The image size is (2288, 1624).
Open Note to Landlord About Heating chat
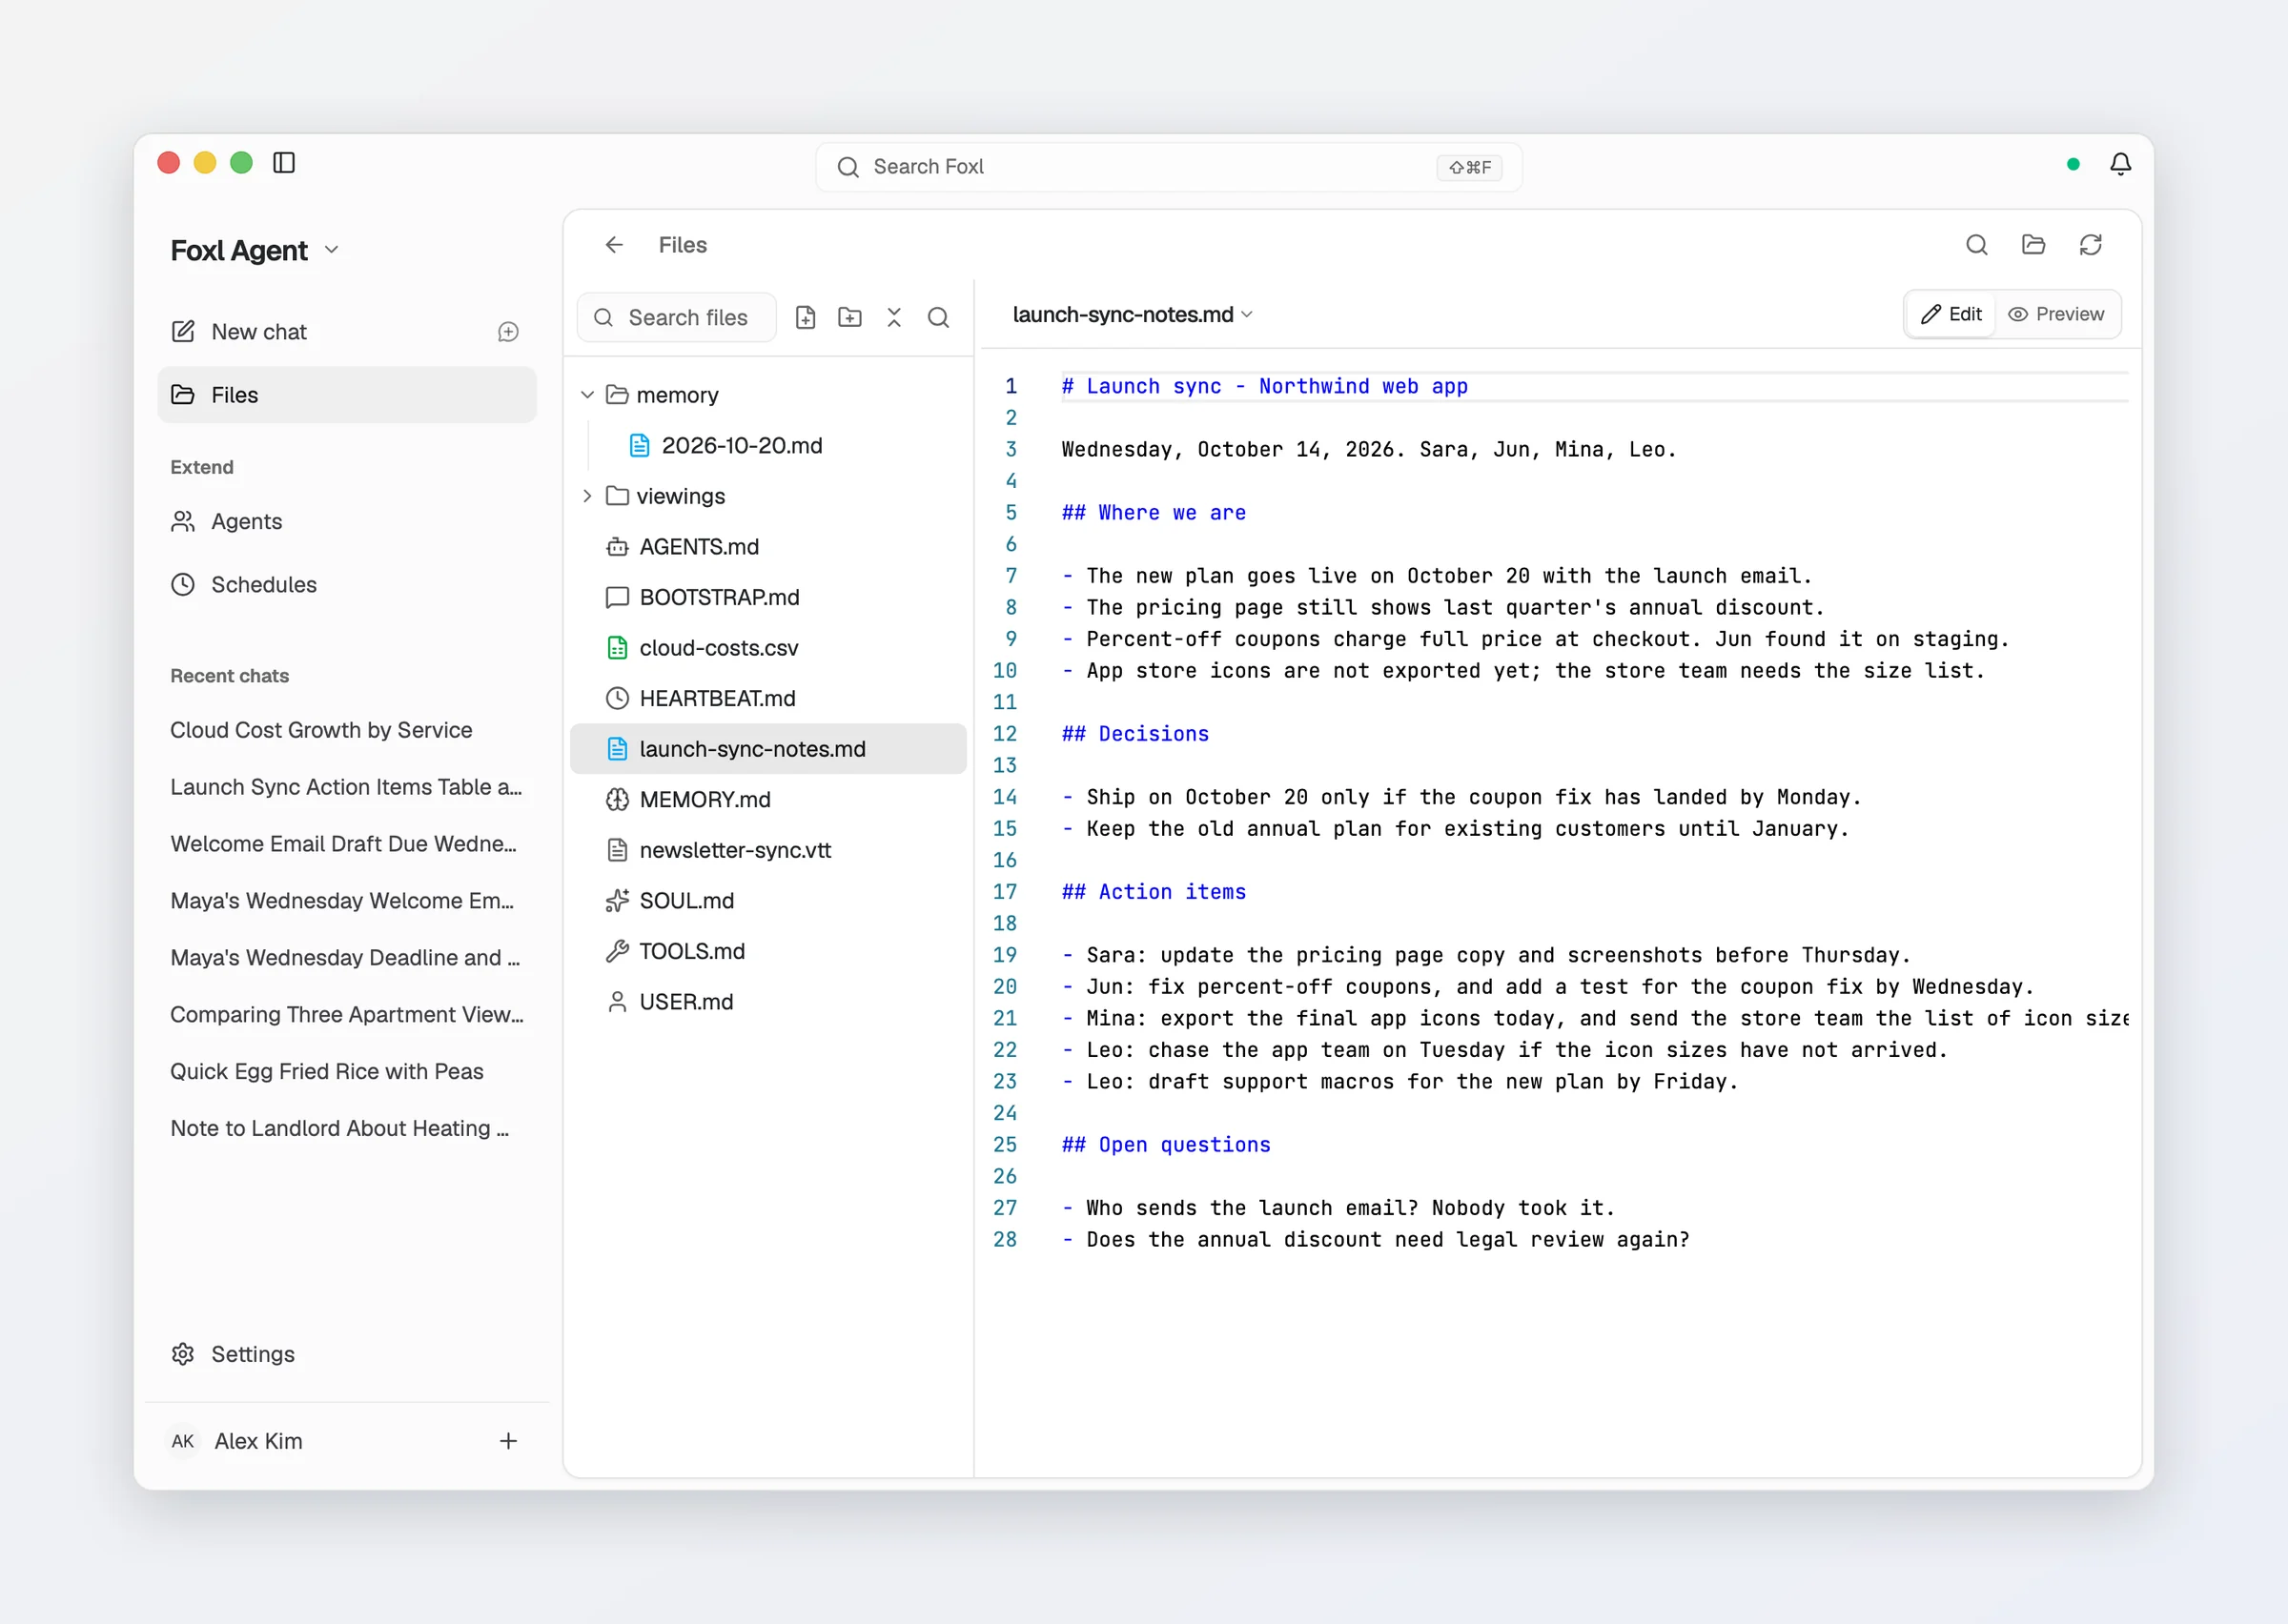pos(347,1128)
